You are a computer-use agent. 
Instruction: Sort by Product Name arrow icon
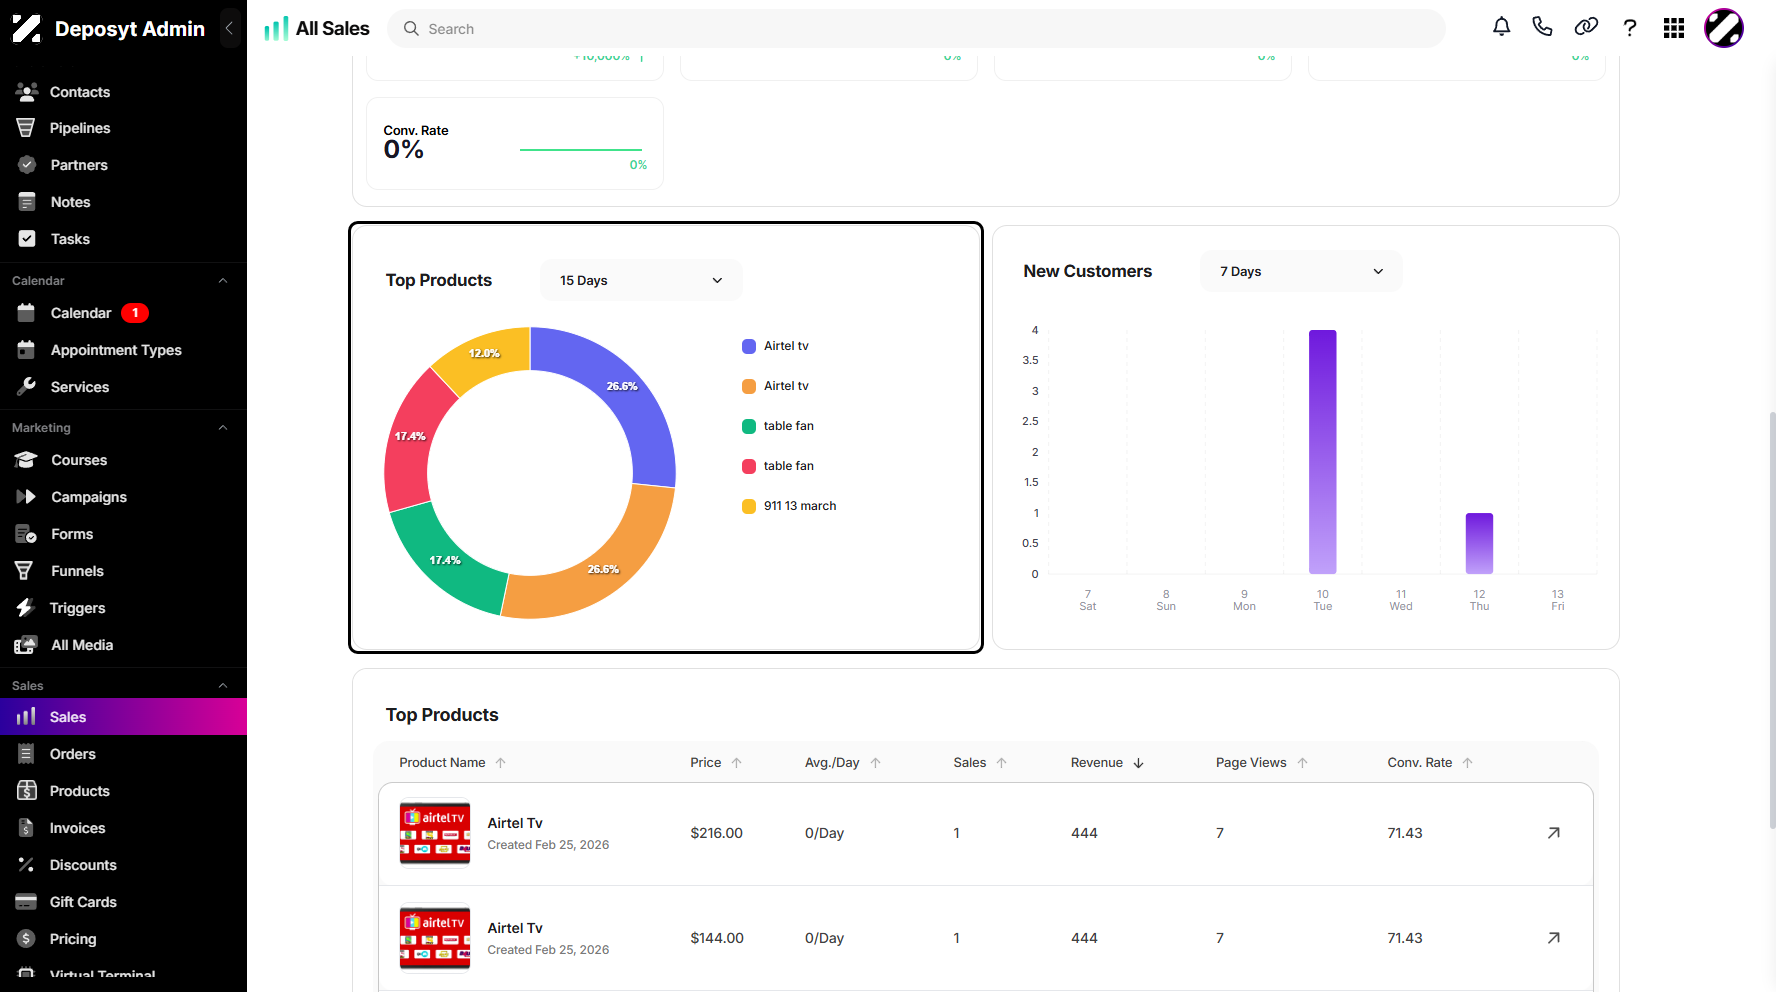coord(501,763)
